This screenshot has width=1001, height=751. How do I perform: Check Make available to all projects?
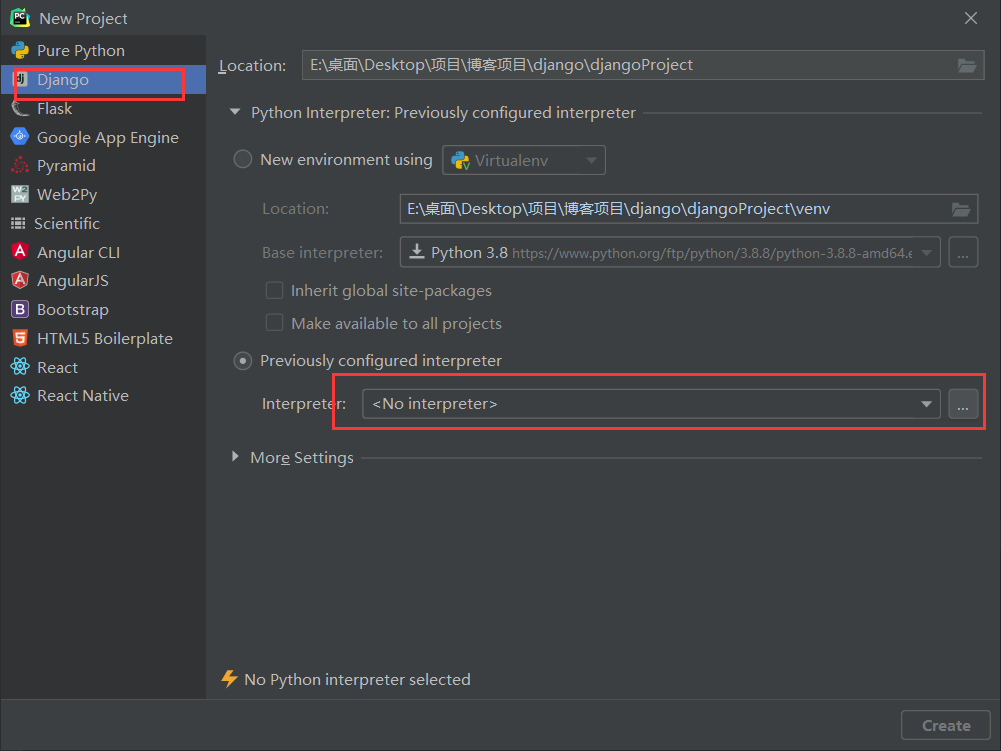click(275, 322)
